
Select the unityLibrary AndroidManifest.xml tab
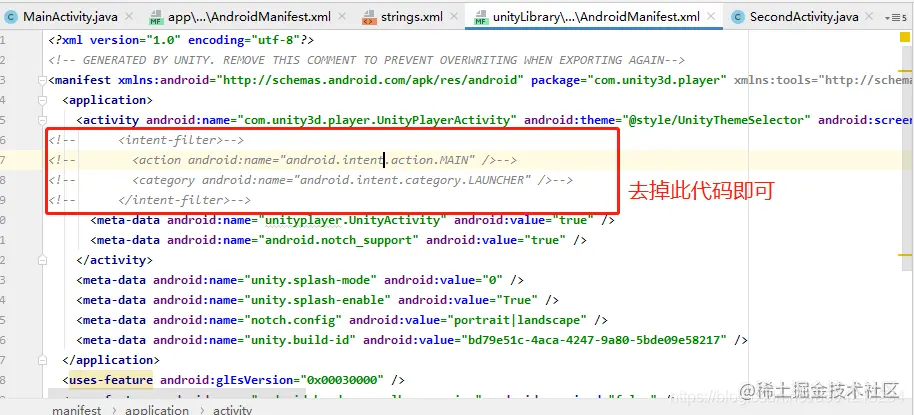pyautogui.click(x=596, y=17)
